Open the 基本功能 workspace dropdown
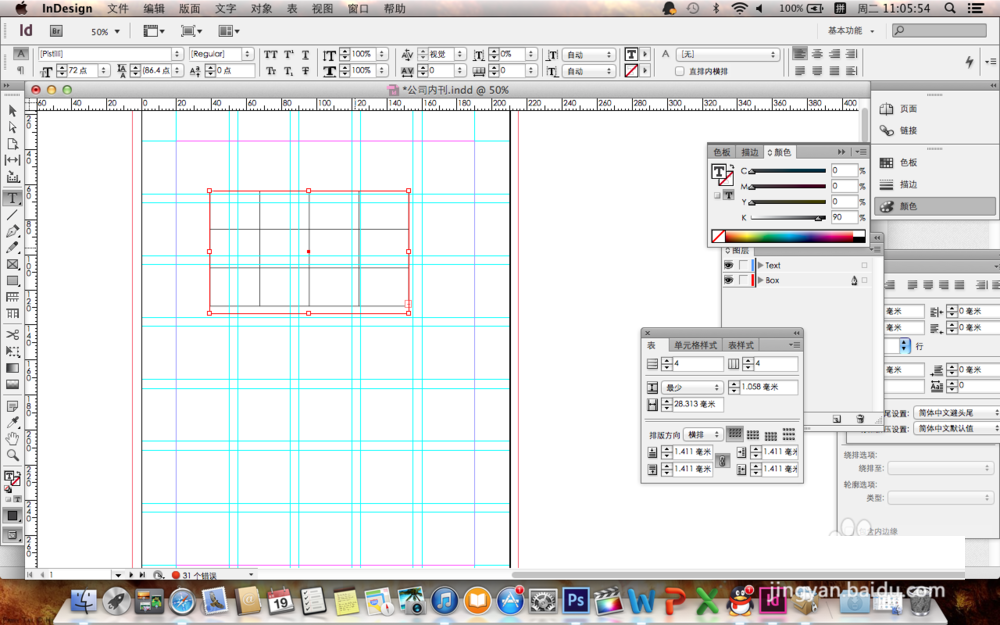Viewport: 1000px width, 625px height. [851, 31]
